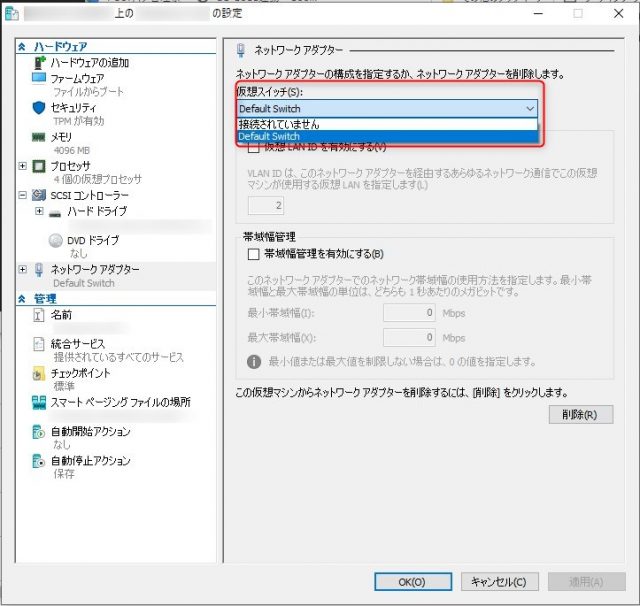
Task: Click the Hard Drive icon
Action: (x=55, y=213)
